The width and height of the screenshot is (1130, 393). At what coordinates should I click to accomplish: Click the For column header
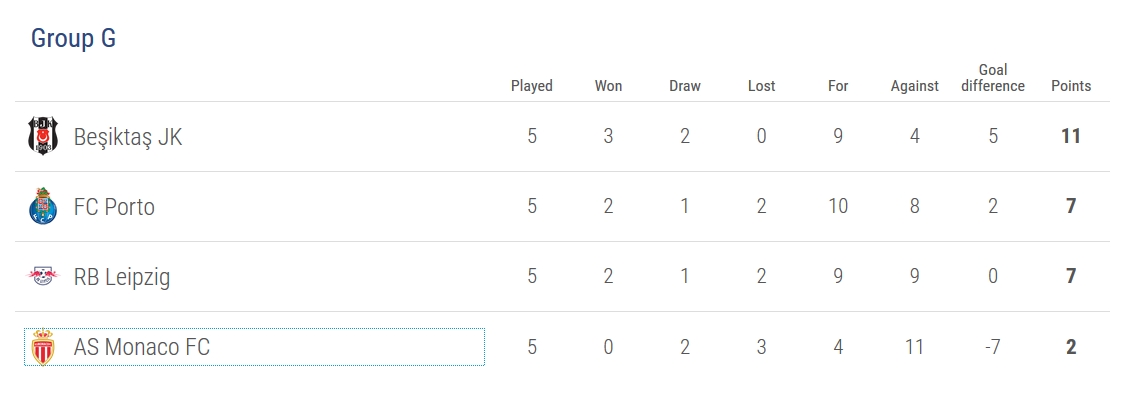[x=838, y=86]
